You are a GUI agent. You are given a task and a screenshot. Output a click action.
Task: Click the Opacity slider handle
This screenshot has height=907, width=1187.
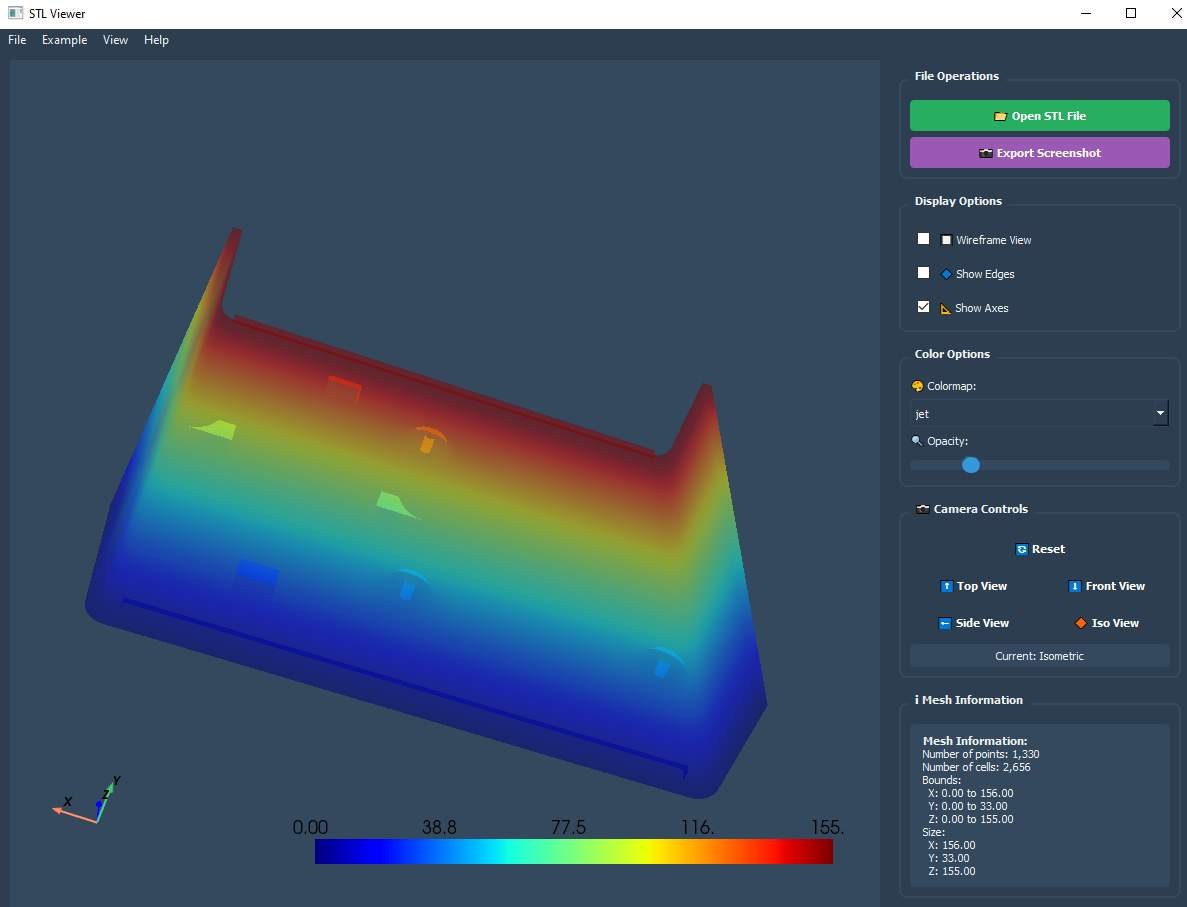coord(970,465)
